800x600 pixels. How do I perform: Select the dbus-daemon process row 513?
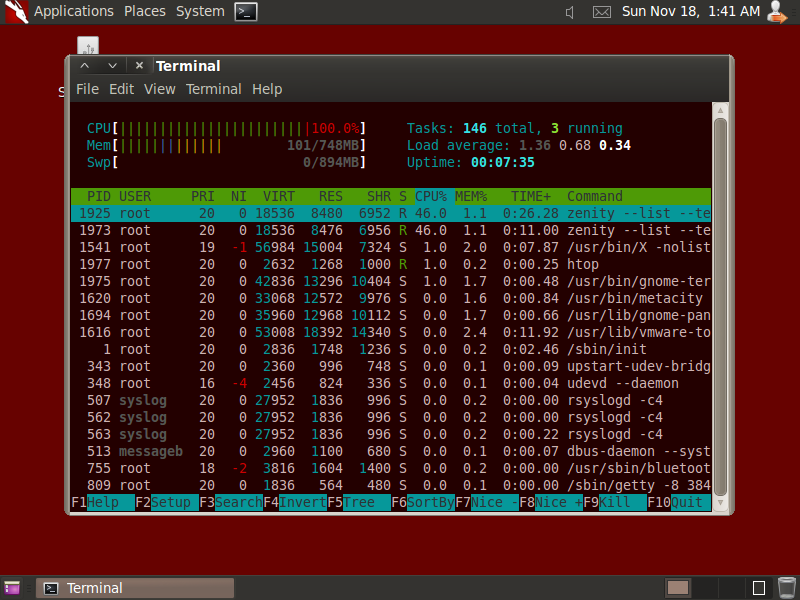click(x=391, y=452)
